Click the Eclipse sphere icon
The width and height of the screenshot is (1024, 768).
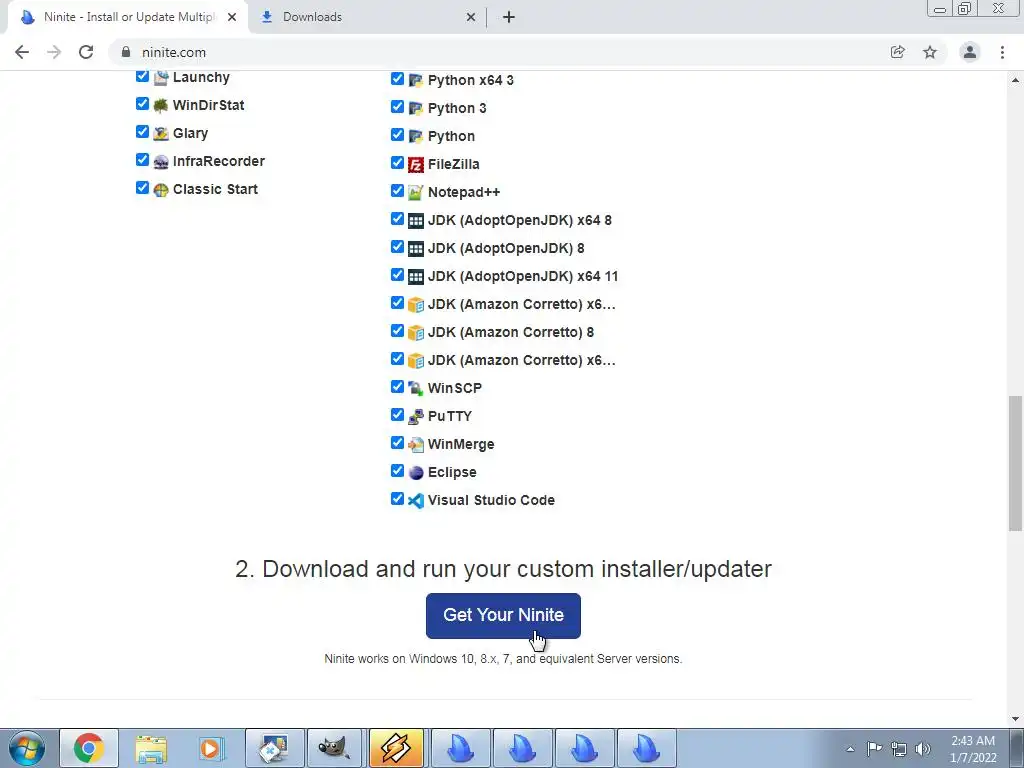pyautogui.click(x=416, y=473)
